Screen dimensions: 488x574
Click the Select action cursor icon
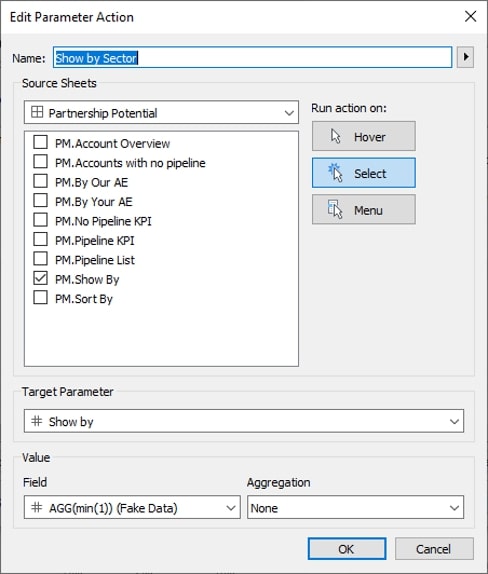pyautogui.click(x=335, y=173)
